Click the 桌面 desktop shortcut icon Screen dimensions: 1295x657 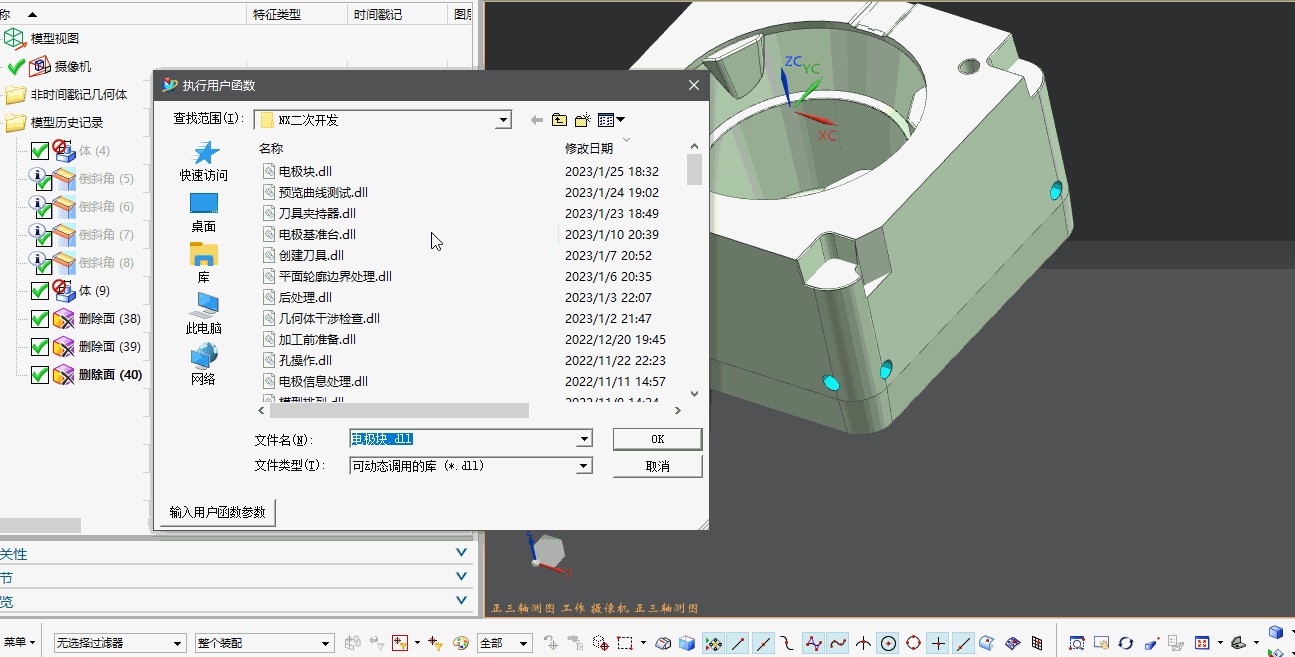[204, 211]
